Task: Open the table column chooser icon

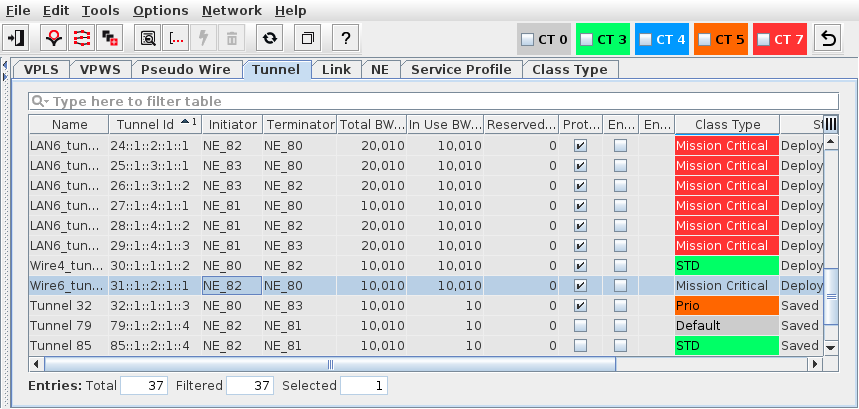Action: pos(830,124)
